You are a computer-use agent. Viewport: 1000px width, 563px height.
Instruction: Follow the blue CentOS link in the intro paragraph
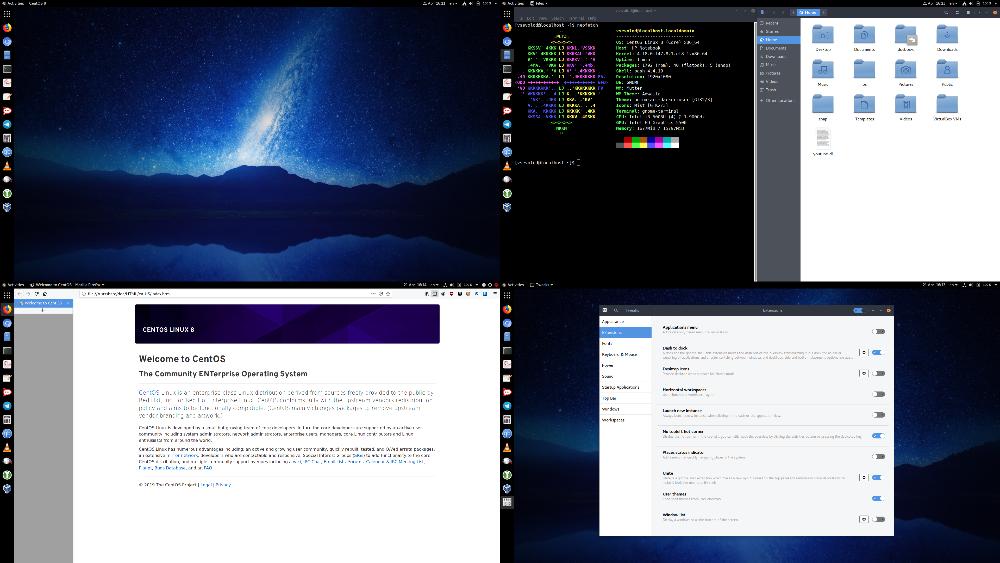pyautogui.click(x=149, y=393)
